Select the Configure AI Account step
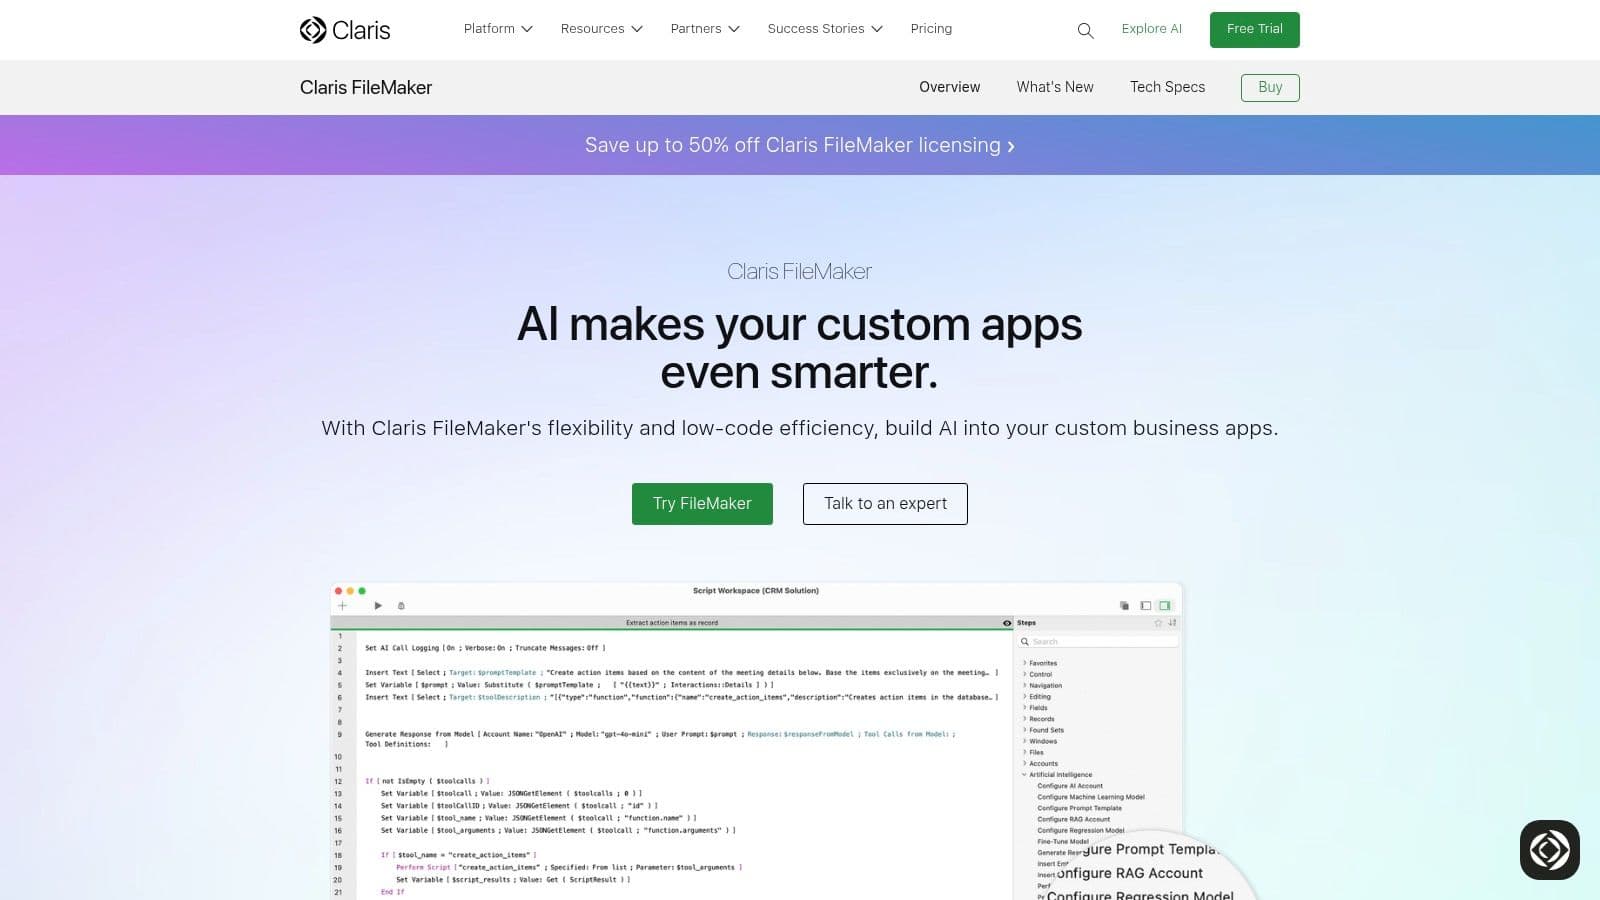This screenshot has height=900, width=1600. click(x=1070, y=786)
